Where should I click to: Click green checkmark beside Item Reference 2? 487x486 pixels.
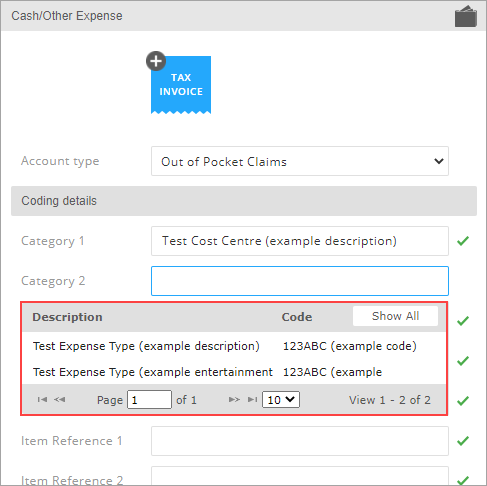point(463,480)
